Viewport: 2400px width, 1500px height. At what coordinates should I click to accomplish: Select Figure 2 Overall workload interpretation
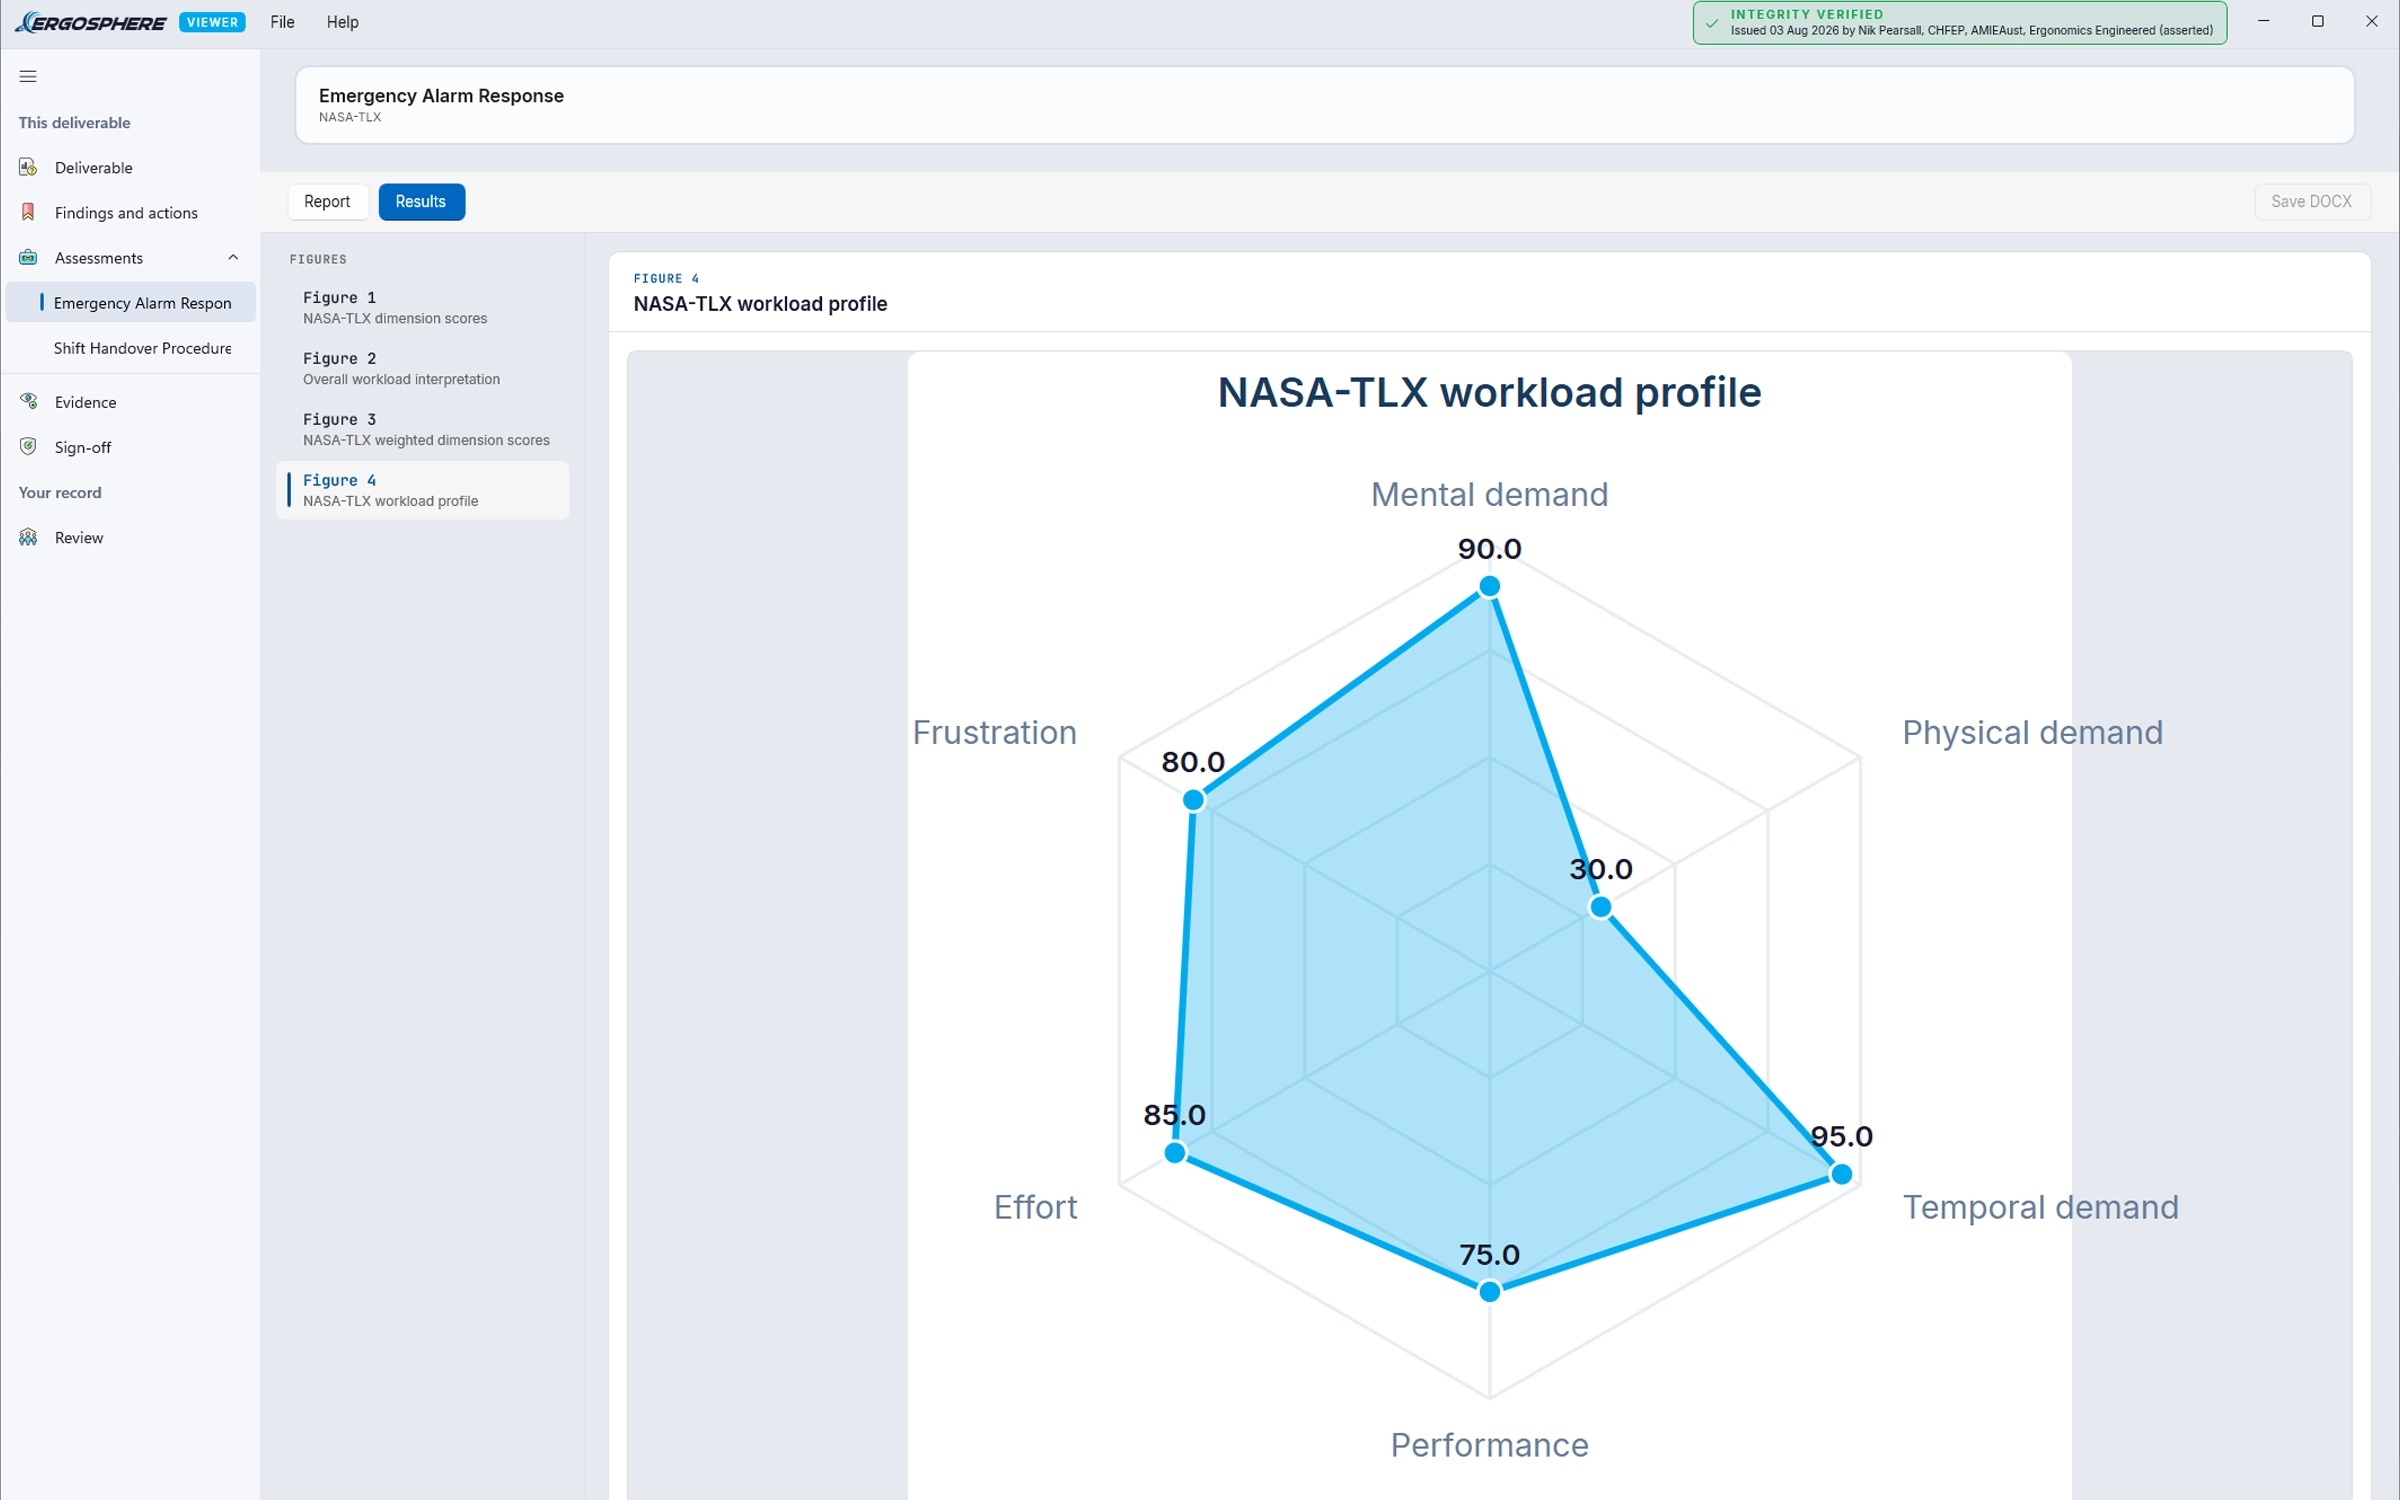423,368
